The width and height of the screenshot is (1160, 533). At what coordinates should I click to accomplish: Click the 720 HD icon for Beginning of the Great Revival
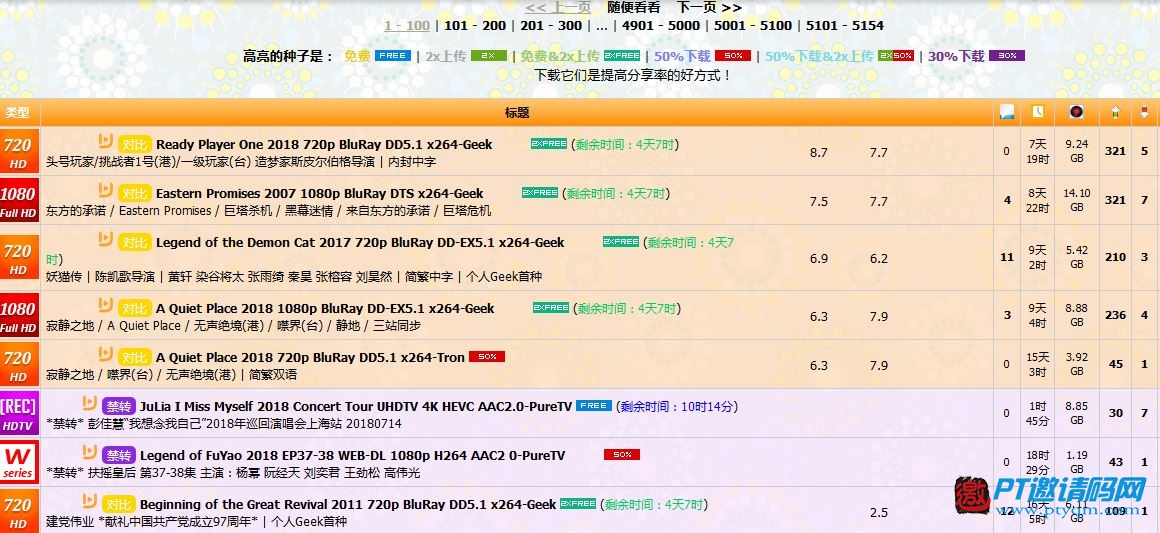tap(19, 511)
